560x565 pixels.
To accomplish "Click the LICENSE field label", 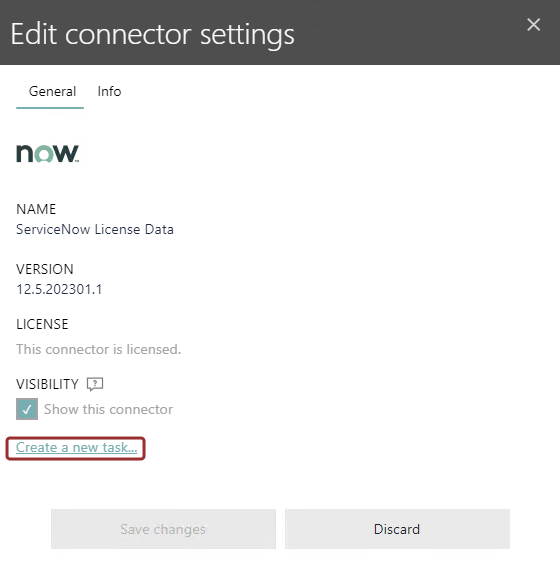I will [x=42, y=324].
